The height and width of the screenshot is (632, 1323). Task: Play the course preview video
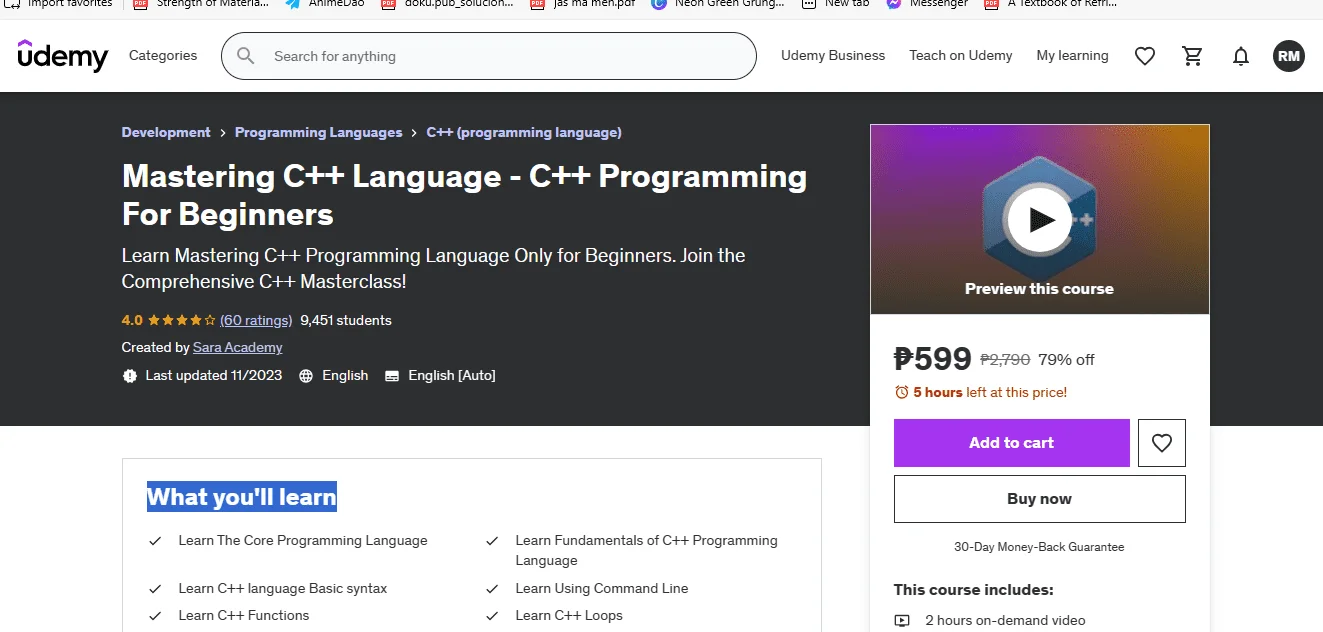(1039, 219)
